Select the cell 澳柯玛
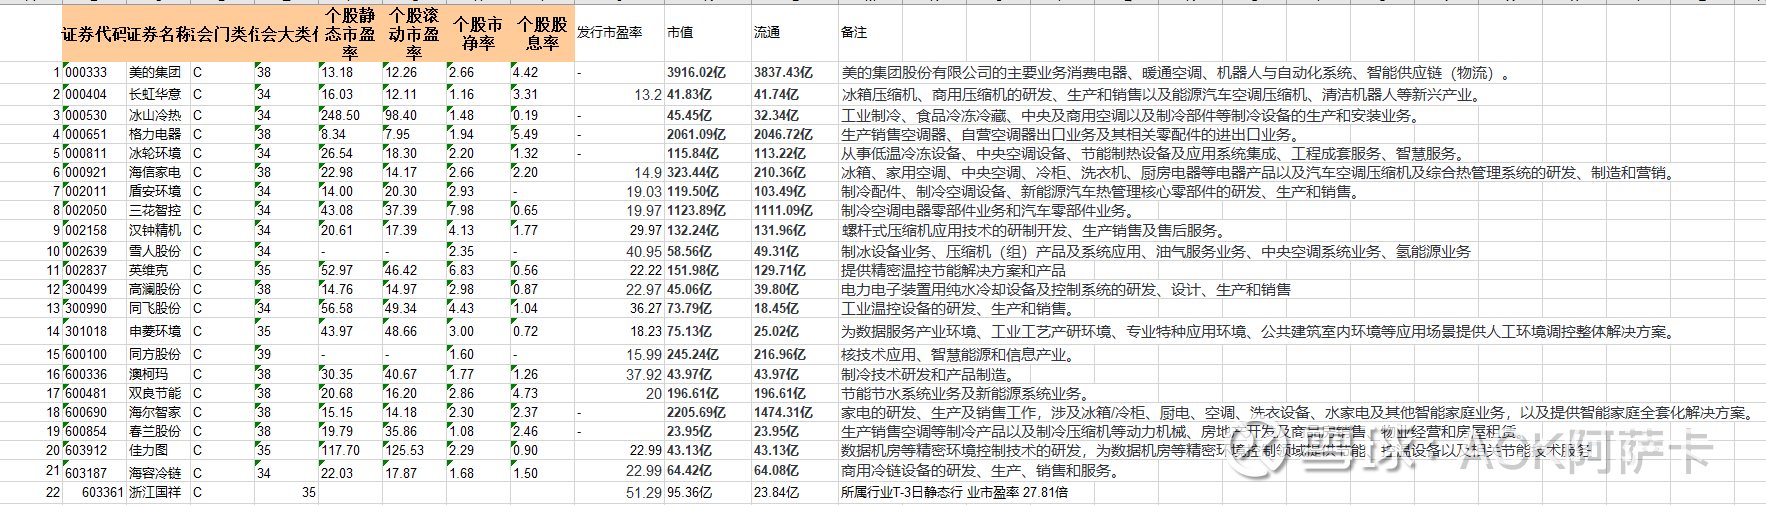Image resolution: width=1766 pixels, height=505 pixels. [149, 374]
